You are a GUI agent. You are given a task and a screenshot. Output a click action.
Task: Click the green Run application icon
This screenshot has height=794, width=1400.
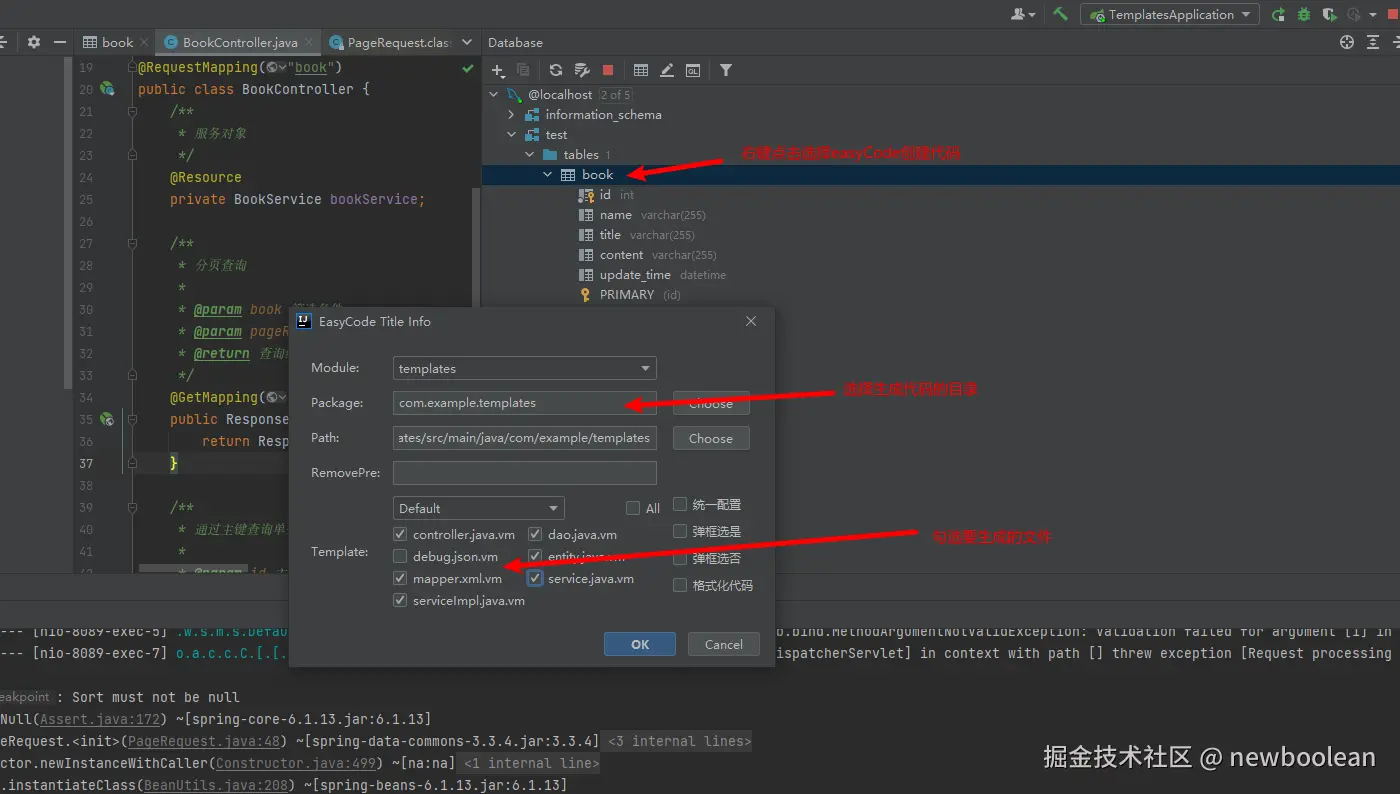[x=1278, y=14]
